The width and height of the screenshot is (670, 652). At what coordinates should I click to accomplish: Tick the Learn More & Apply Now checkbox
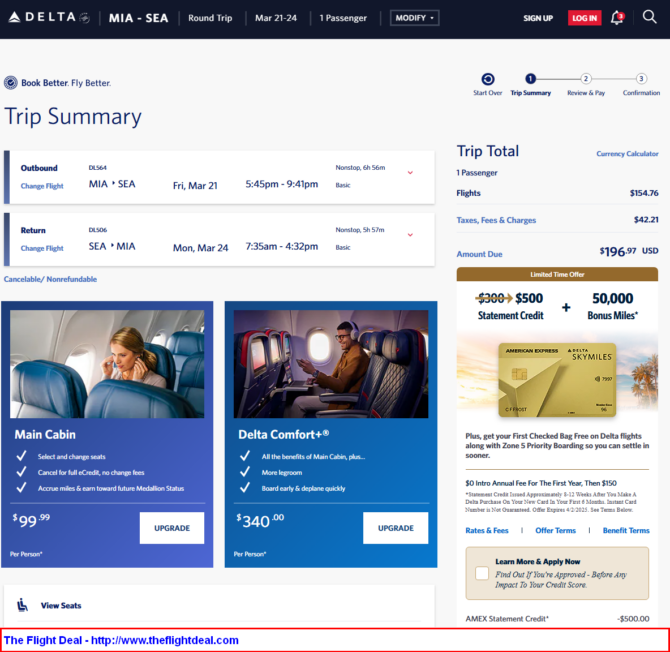(x=482, y=573)
